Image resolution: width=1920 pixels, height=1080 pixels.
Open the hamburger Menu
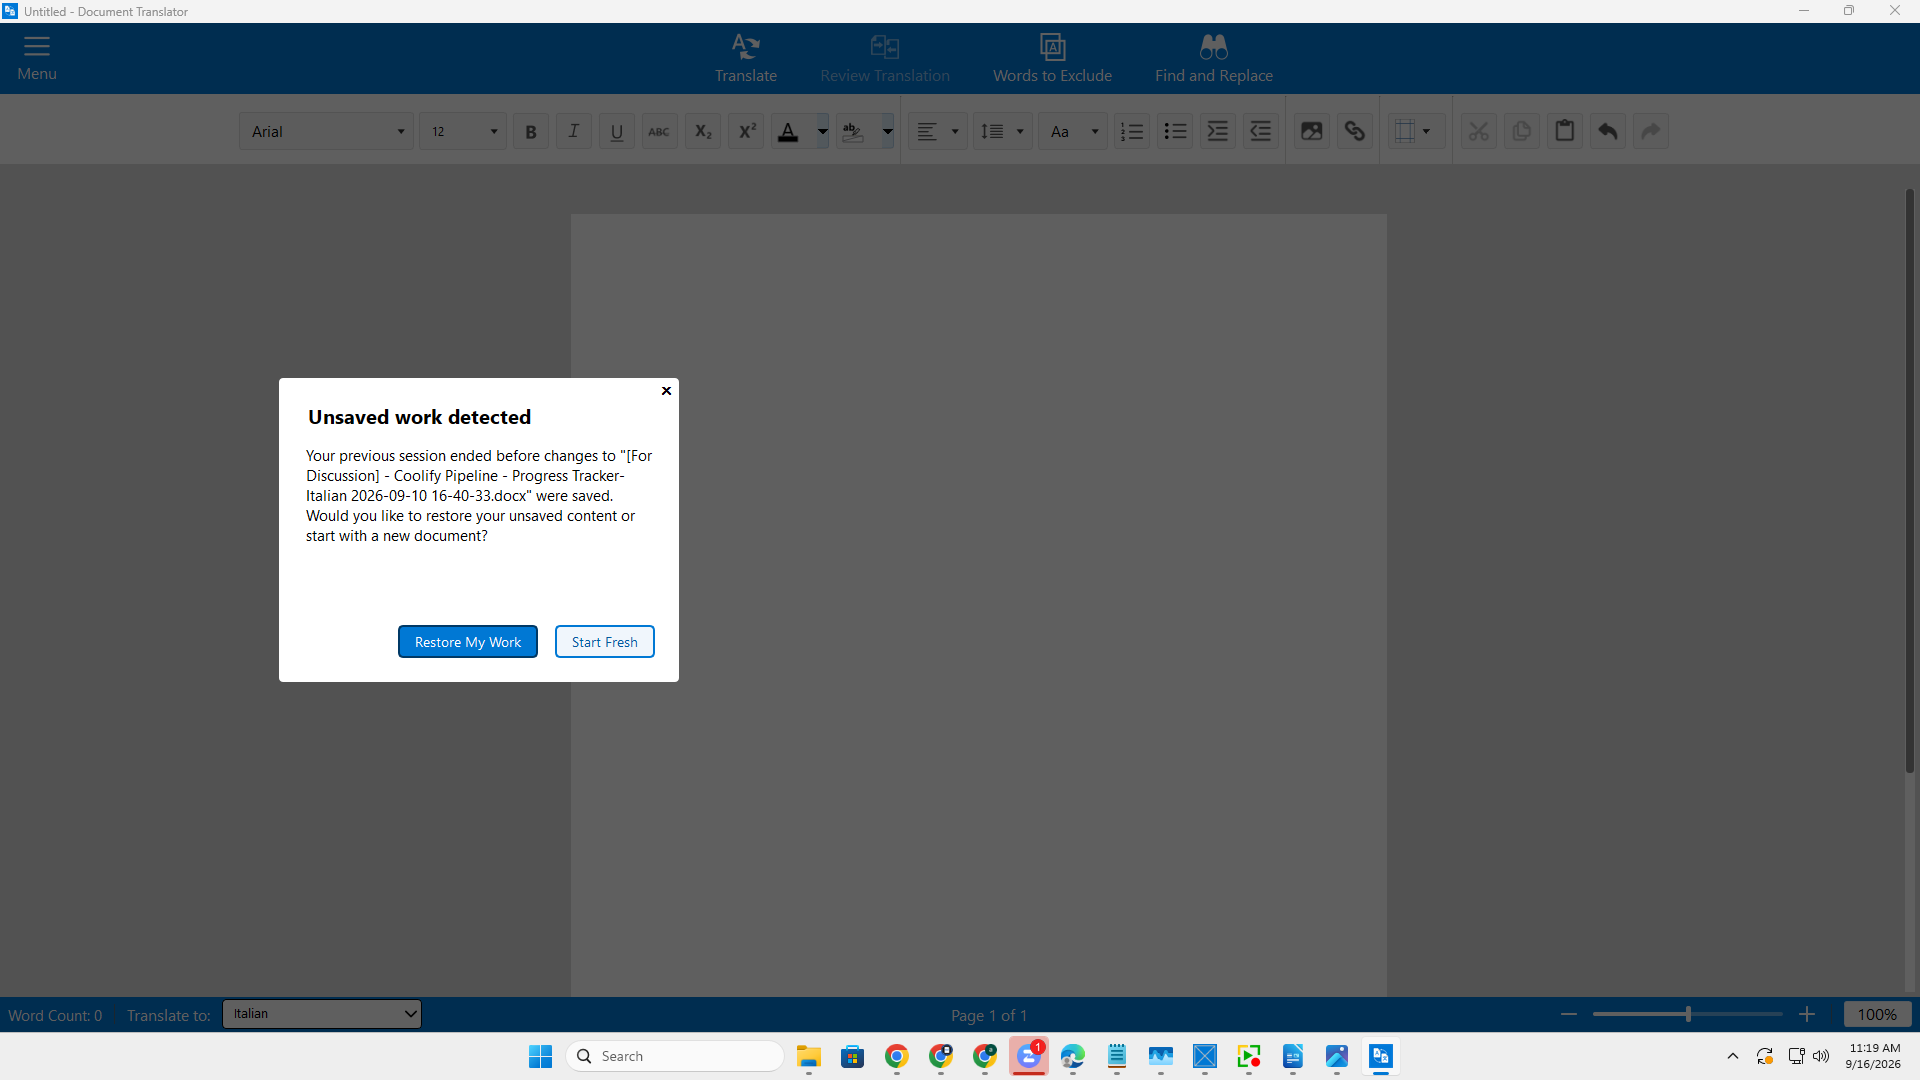[37, 58]
